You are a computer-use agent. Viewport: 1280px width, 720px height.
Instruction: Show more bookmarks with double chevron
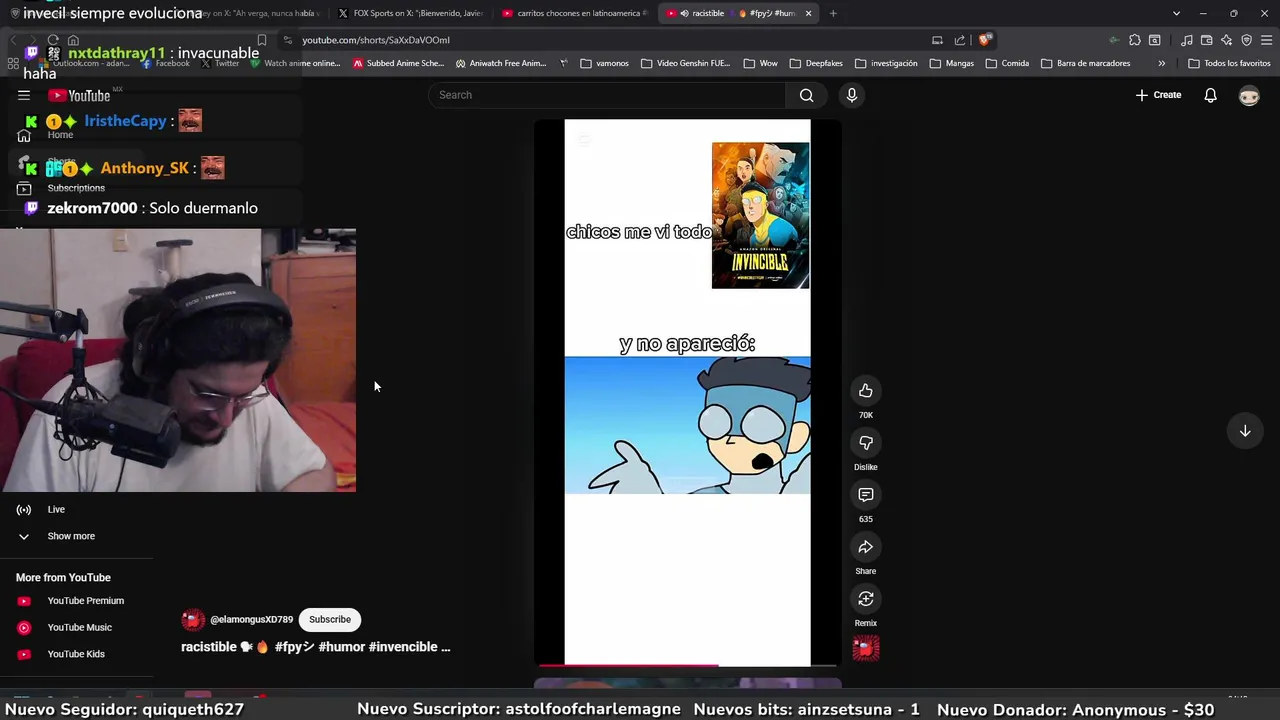pos(1161,63)
